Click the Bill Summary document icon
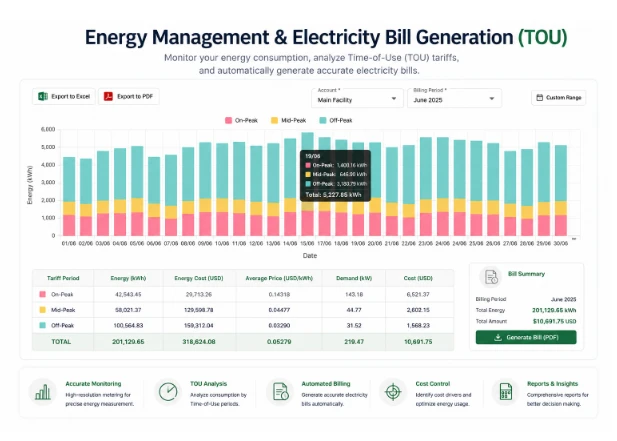The width and height of the screenshot is (617, 441). (x=491, y=277)
